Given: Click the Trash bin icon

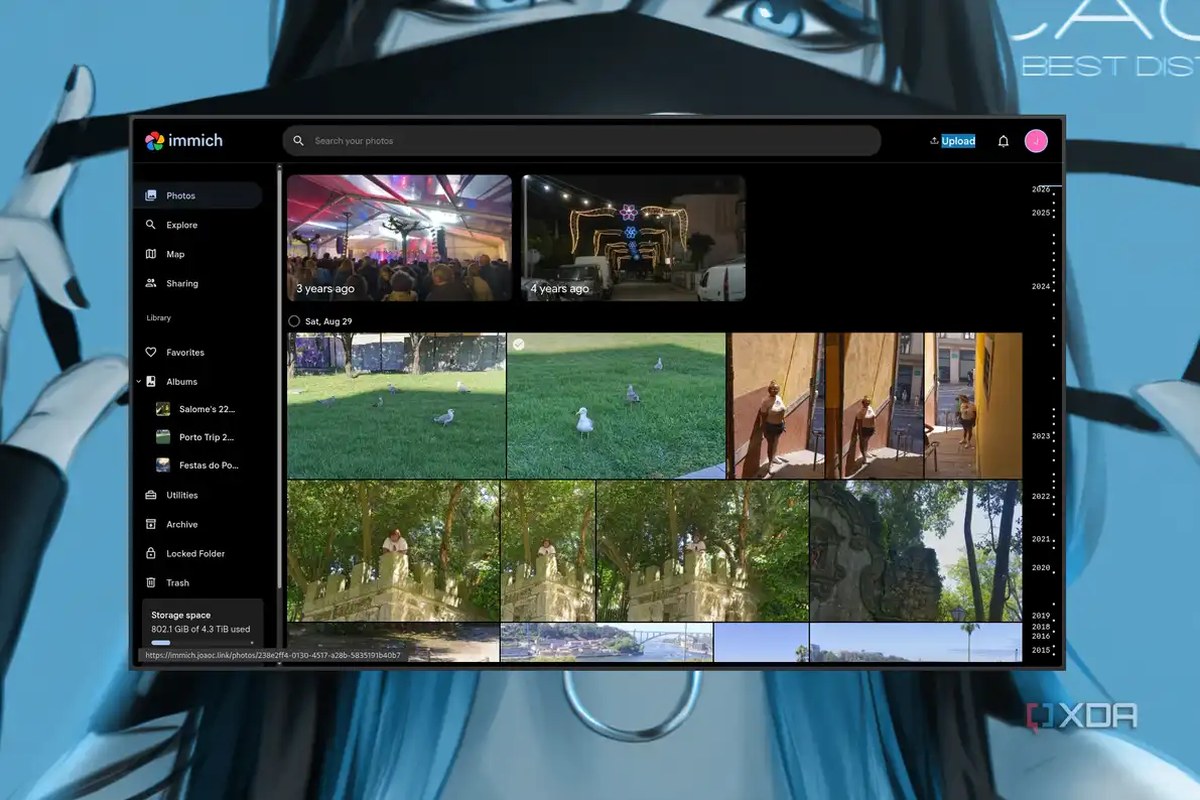Looking at the screenshot, I should click(151, 582).
